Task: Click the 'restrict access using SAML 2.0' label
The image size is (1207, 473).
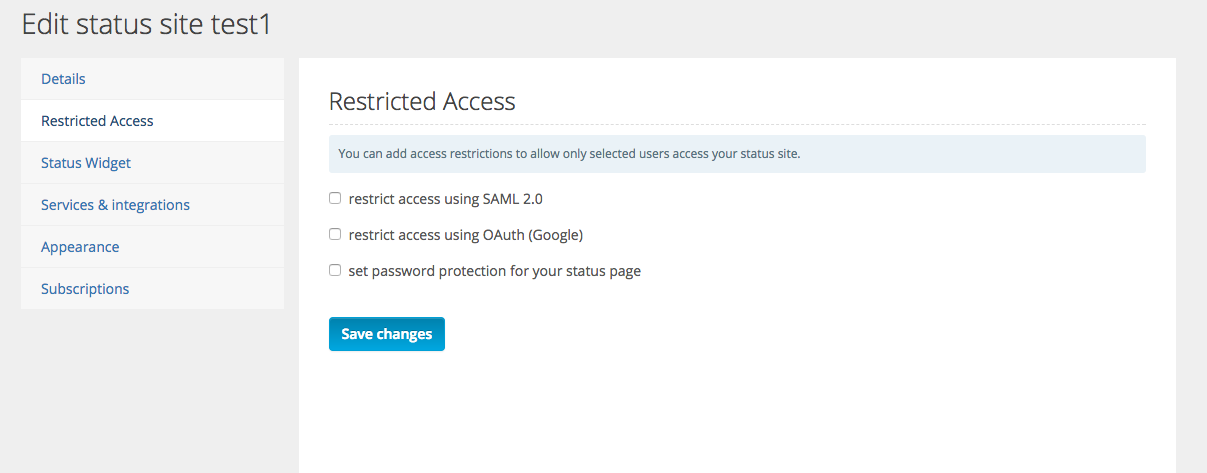Action: pyautogui.click(x=445, y=199)
